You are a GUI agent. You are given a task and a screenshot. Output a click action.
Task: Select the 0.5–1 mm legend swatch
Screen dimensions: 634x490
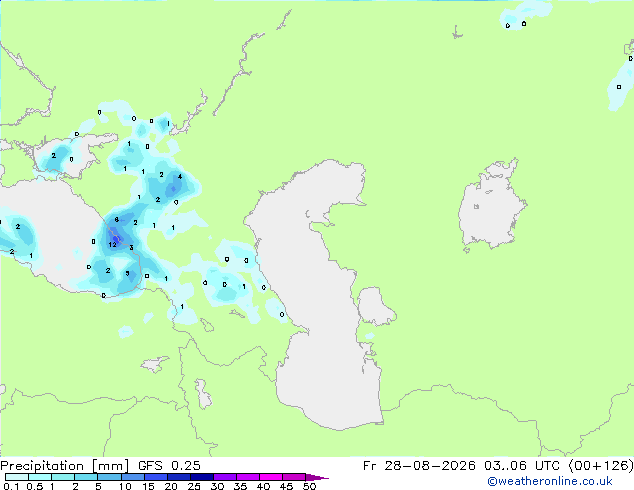[40, 477]
